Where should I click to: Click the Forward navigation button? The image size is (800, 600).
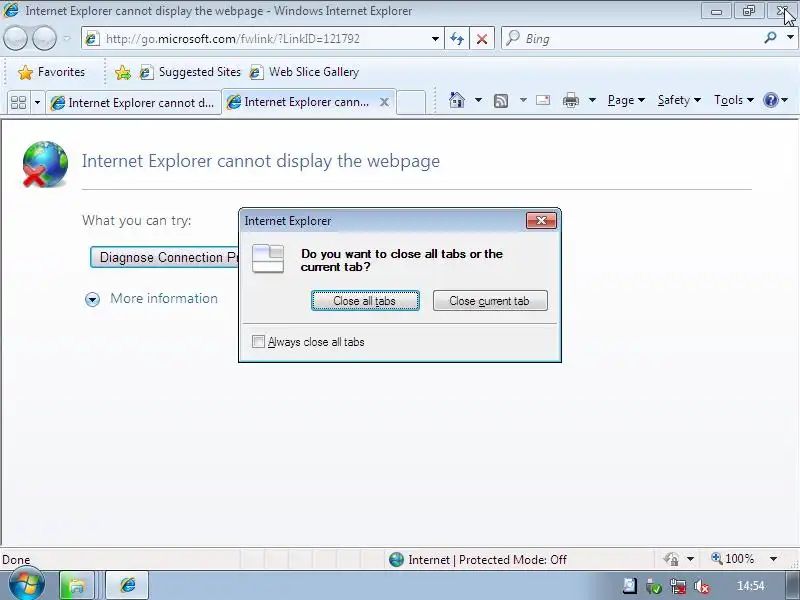[x=44, y=38]
